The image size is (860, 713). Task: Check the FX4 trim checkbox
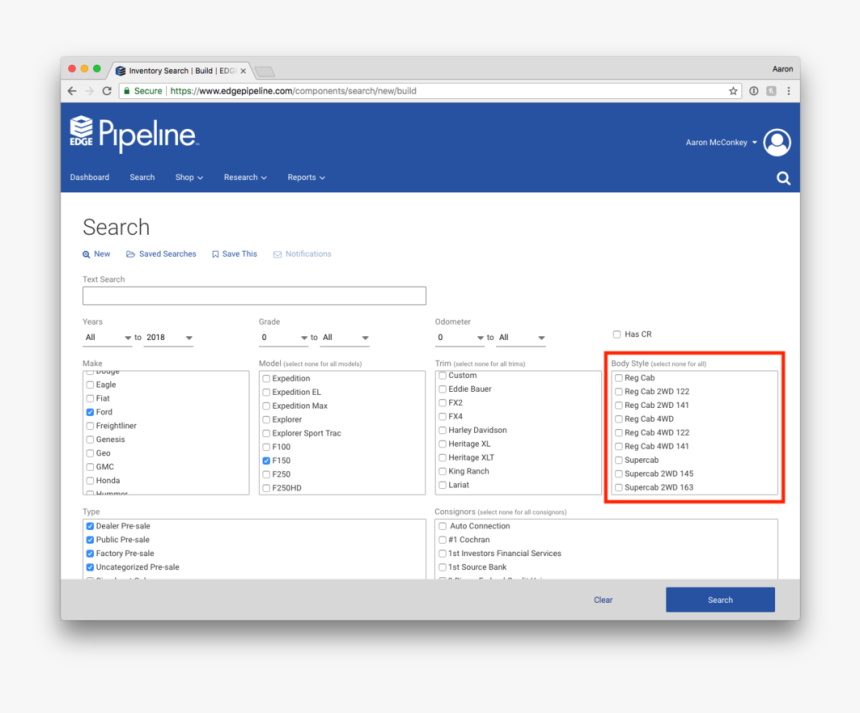pyautogui.click(x=442, y=416)
